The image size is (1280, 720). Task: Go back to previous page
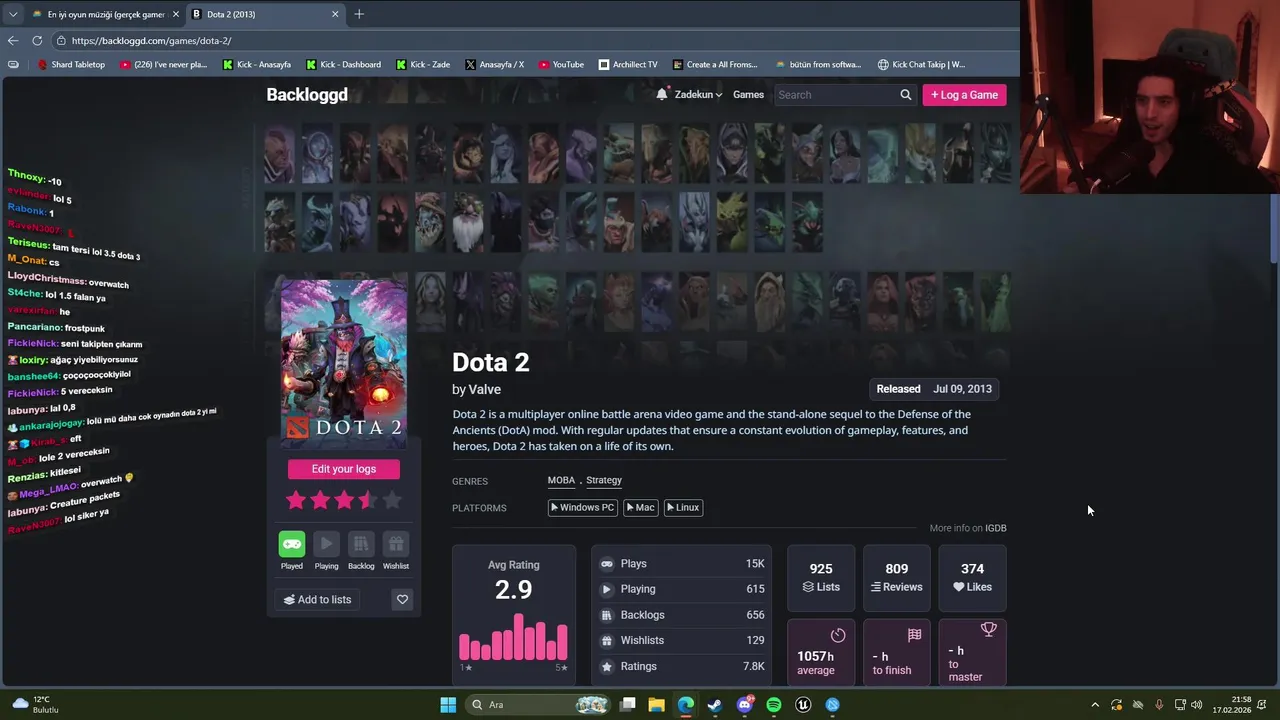[13, 40]
